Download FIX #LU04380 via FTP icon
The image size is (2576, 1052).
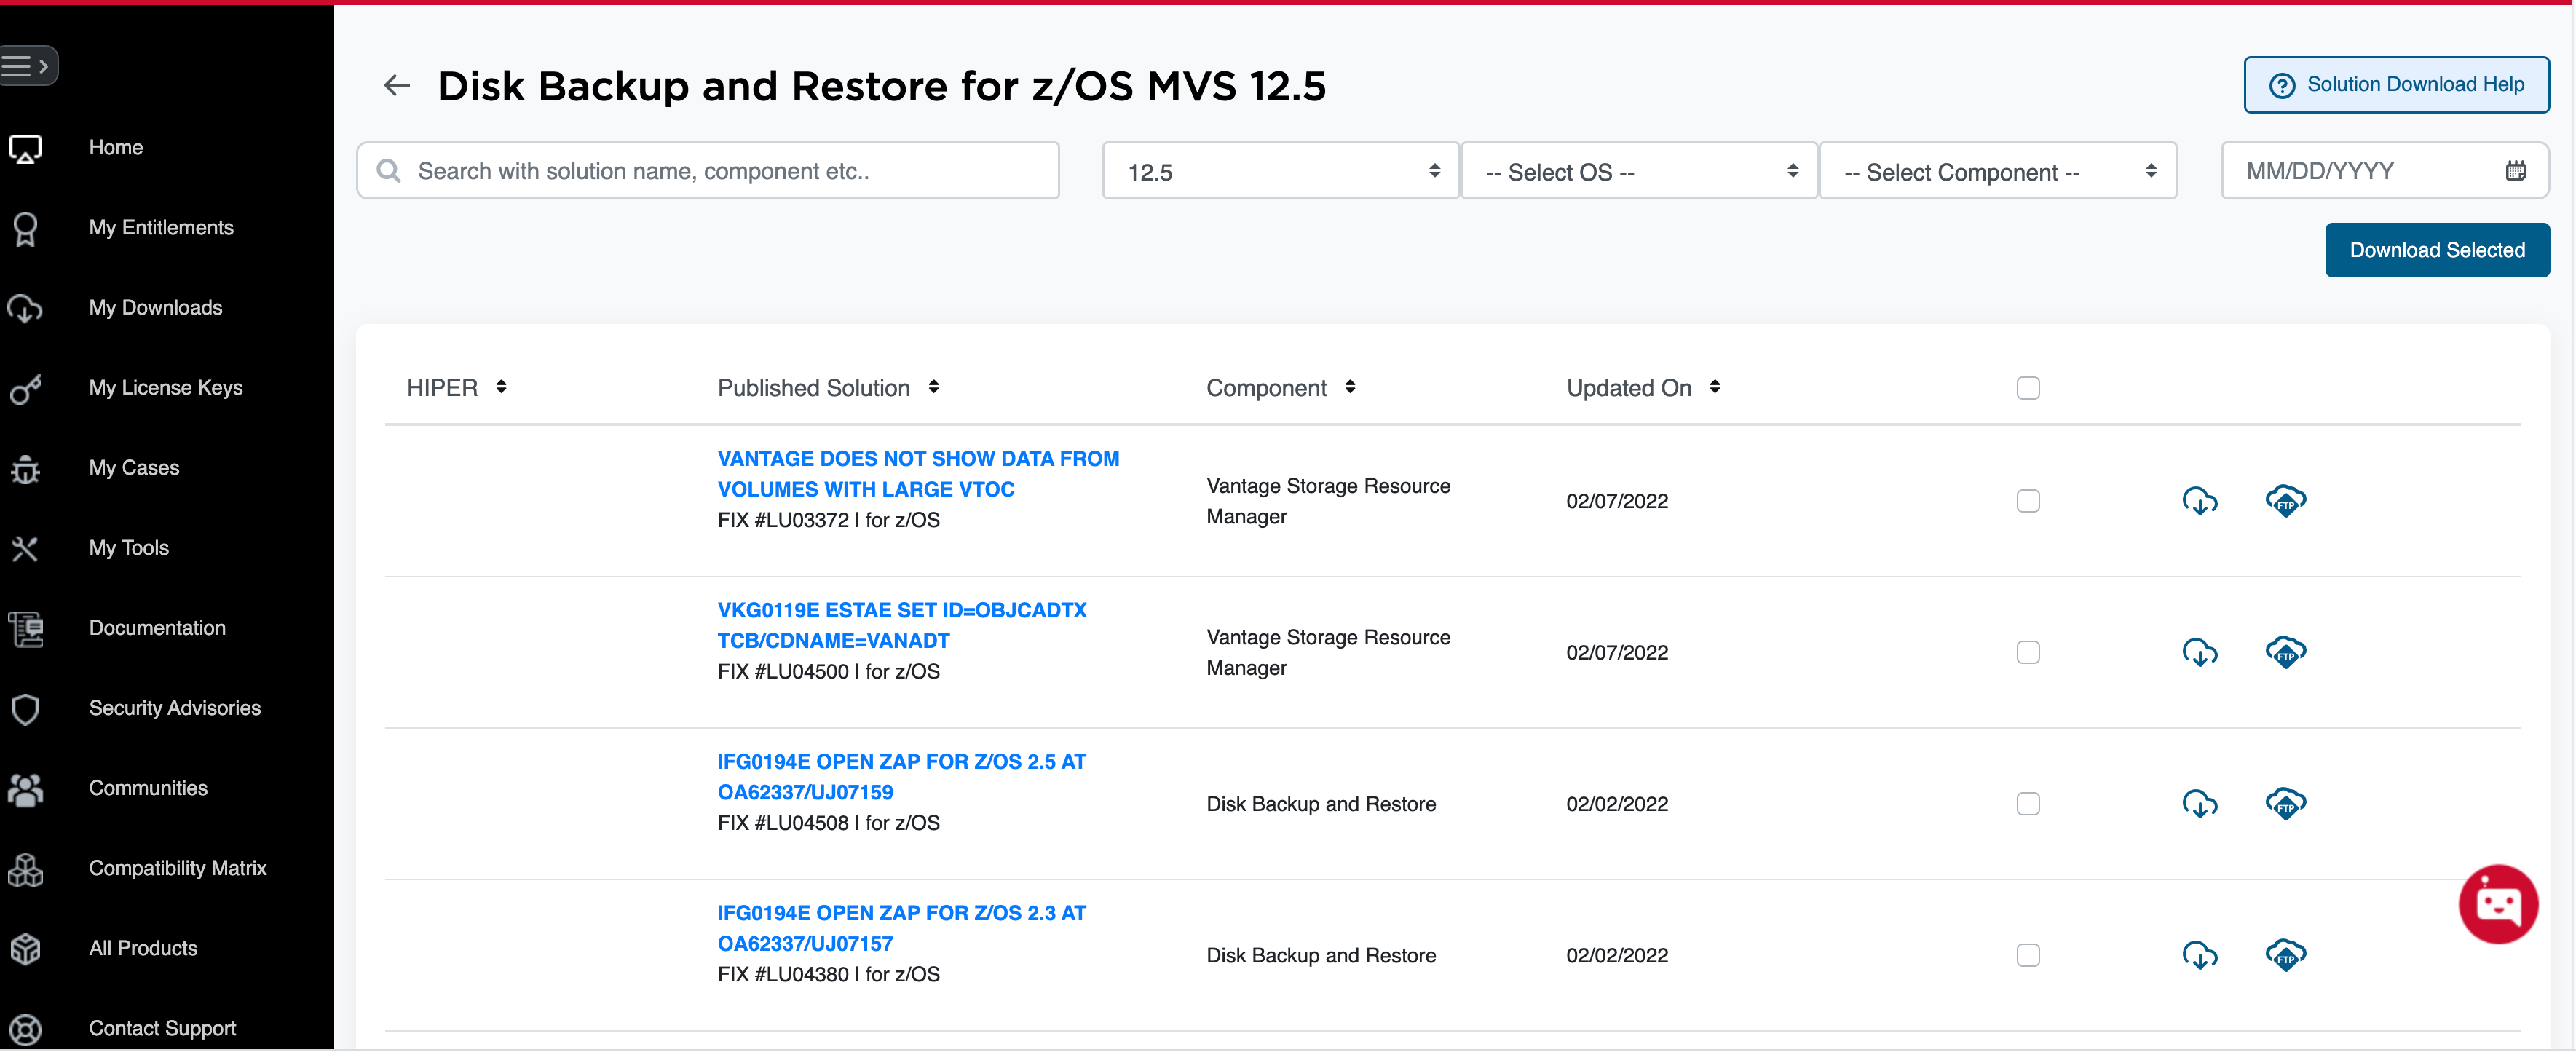(2285, 955)
